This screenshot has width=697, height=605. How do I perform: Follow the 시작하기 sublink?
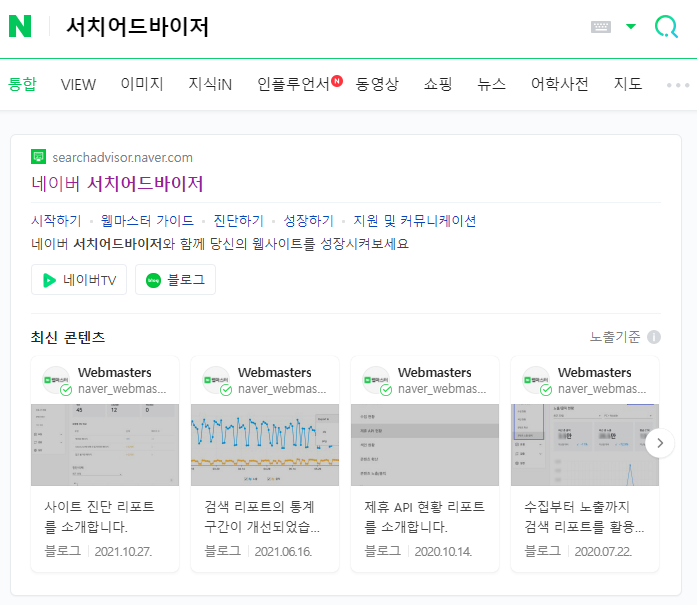point(56,220)
